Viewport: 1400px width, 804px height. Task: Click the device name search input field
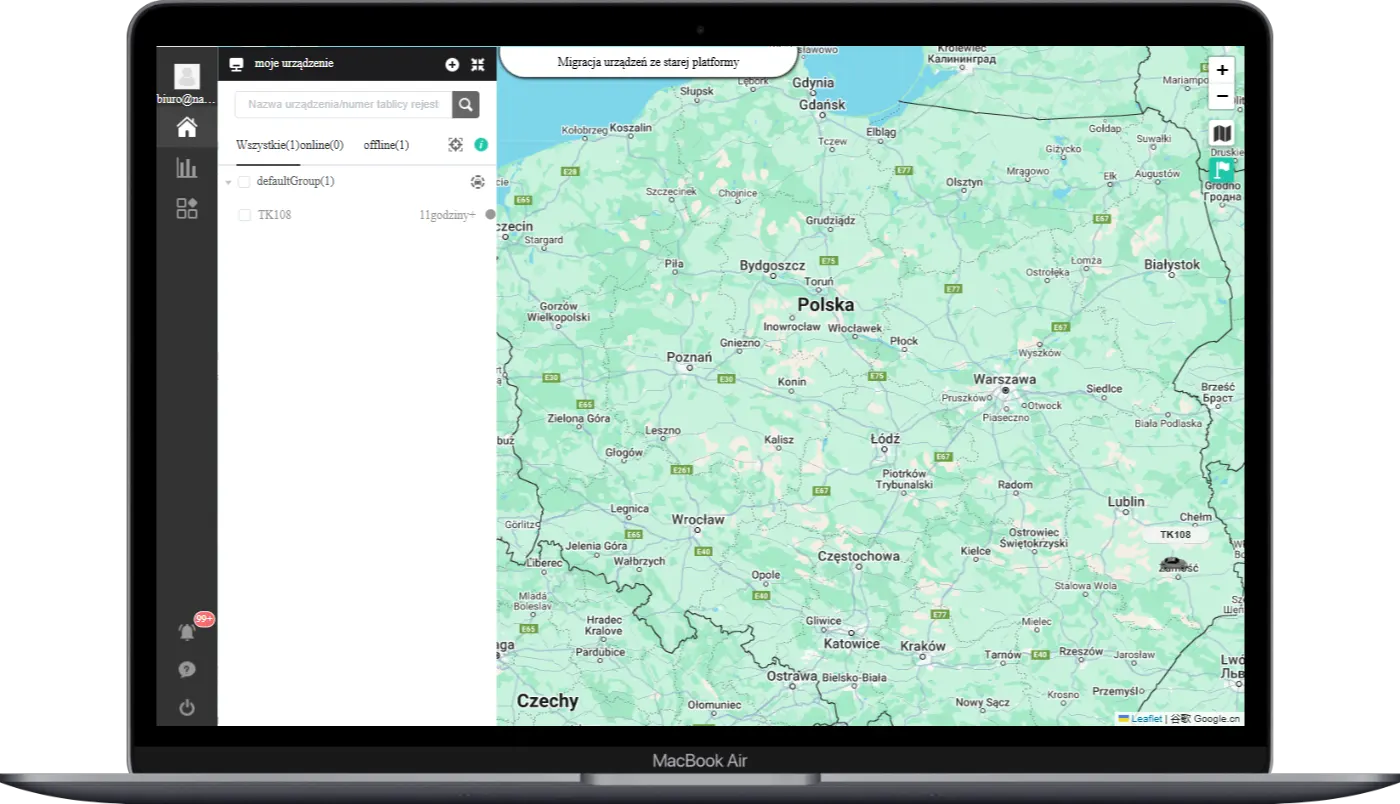(343, 104)
